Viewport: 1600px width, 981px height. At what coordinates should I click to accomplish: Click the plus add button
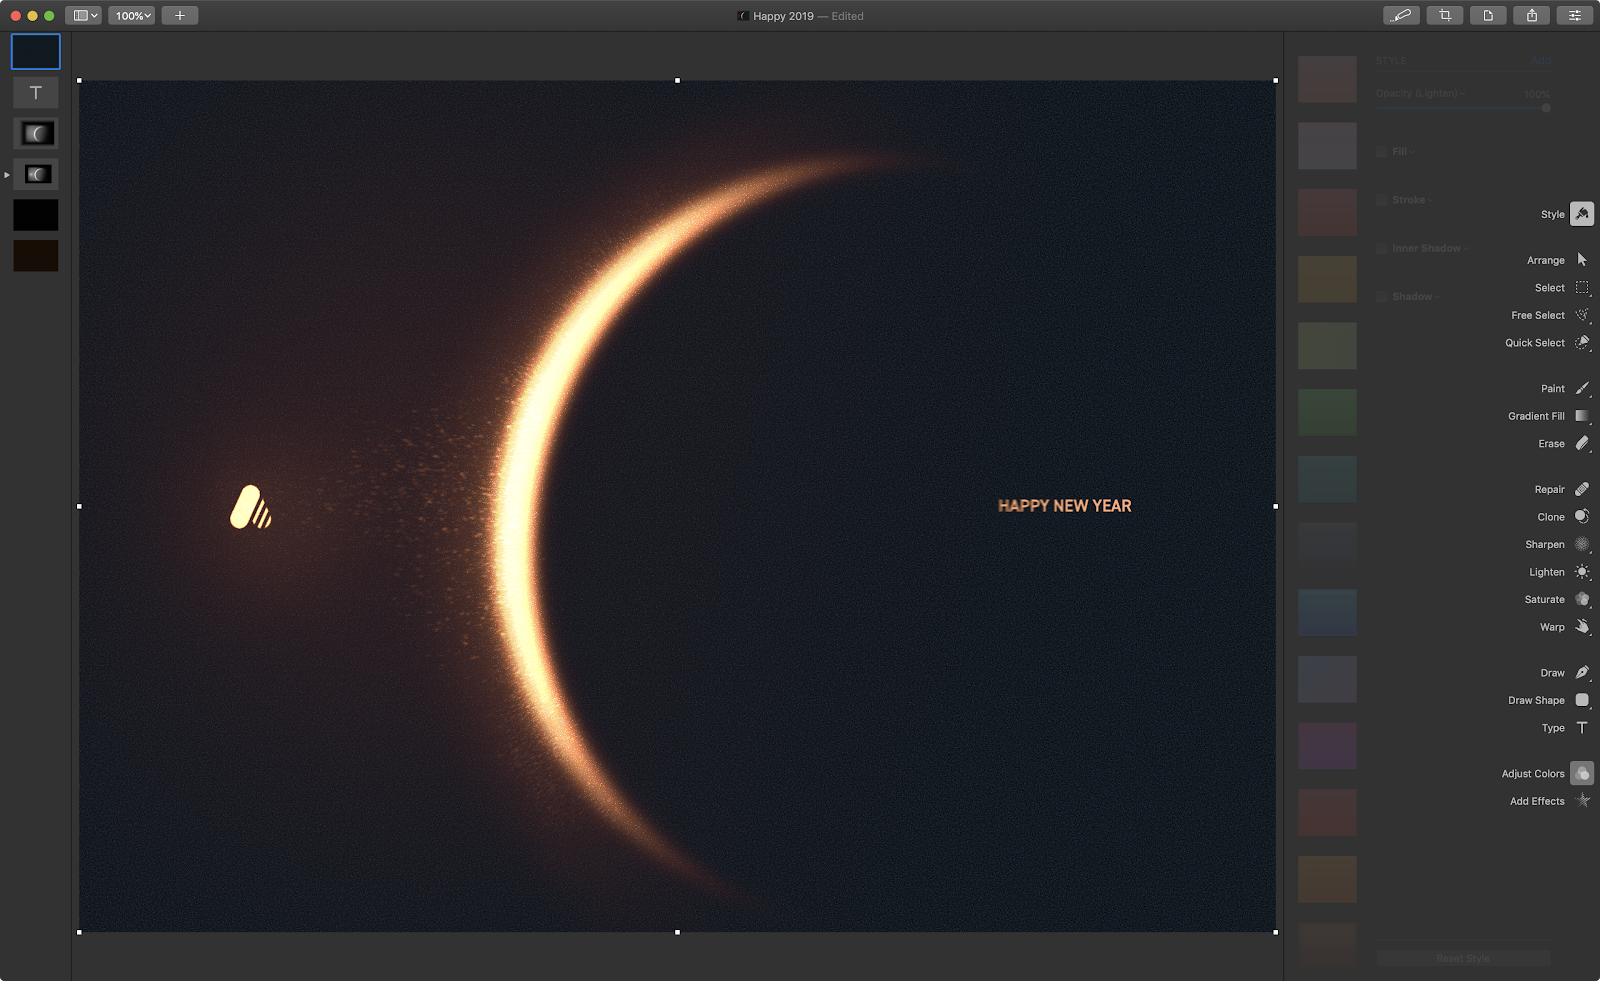click(x=180, y=15)
